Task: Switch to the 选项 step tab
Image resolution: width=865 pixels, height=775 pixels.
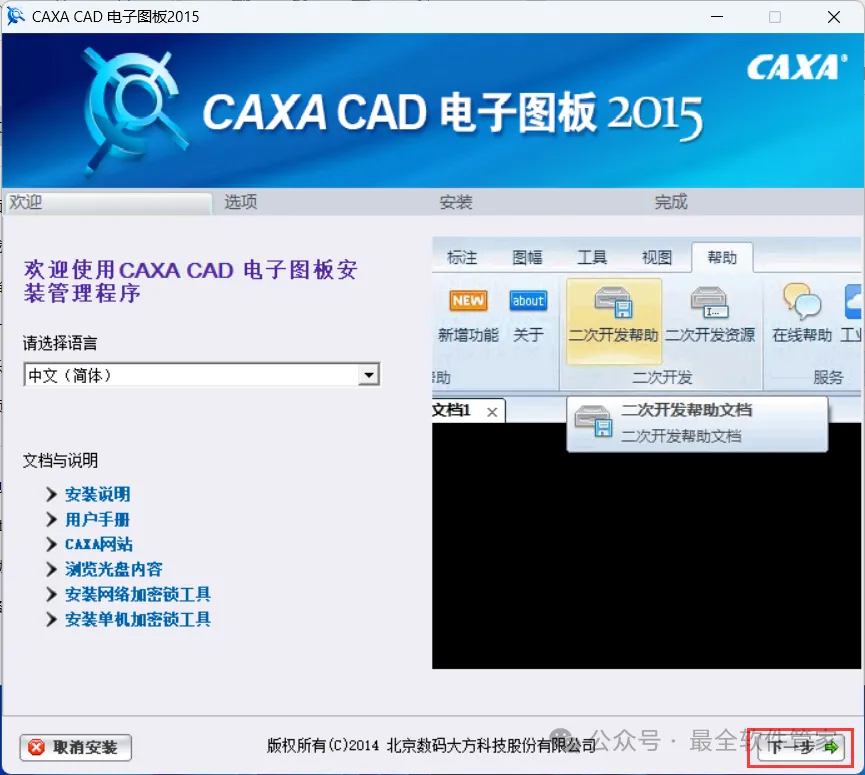Action: pos(241,202)
